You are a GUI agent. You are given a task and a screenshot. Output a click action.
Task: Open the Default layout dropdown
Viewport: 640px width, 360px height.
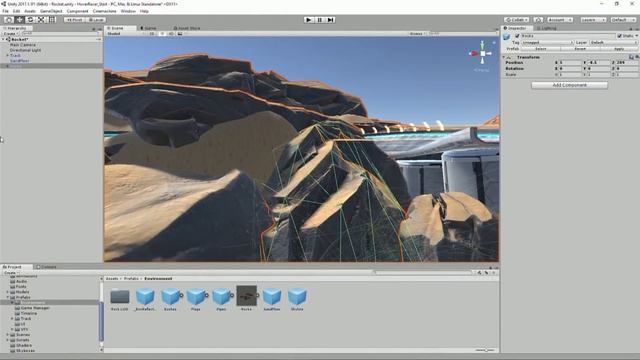click(x=623, y=20)
